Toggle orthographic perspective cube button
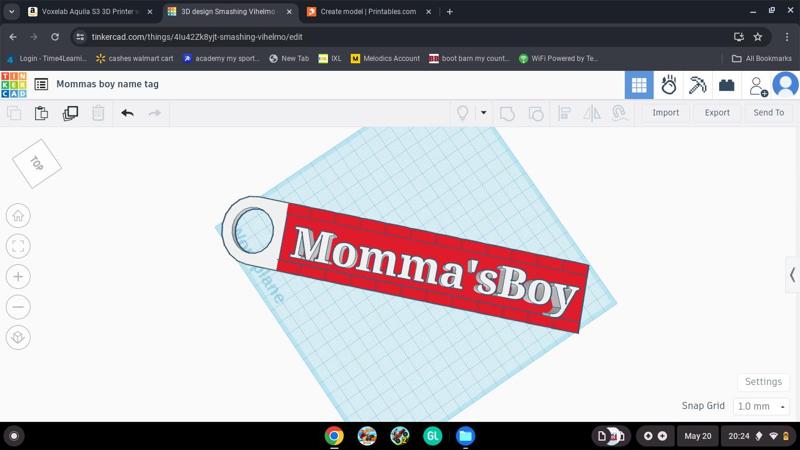This screenshot has height=450, width=800. (18, 337)
